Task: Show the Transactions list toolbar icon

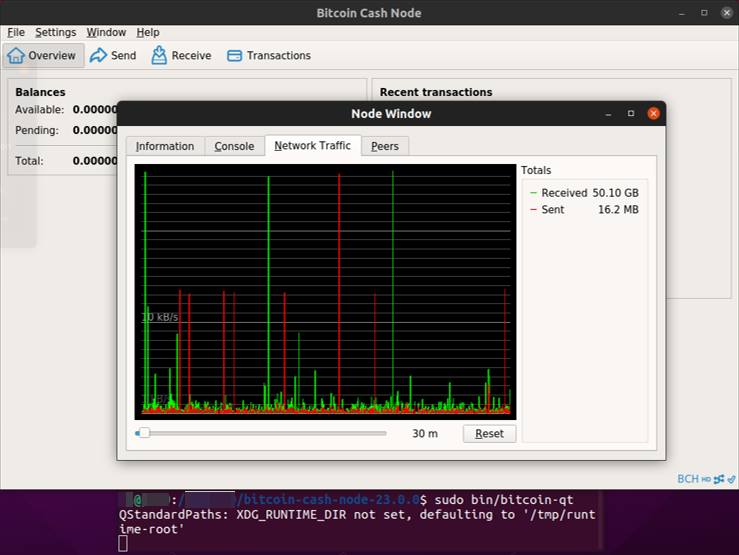Action: [x=235, y=56]
